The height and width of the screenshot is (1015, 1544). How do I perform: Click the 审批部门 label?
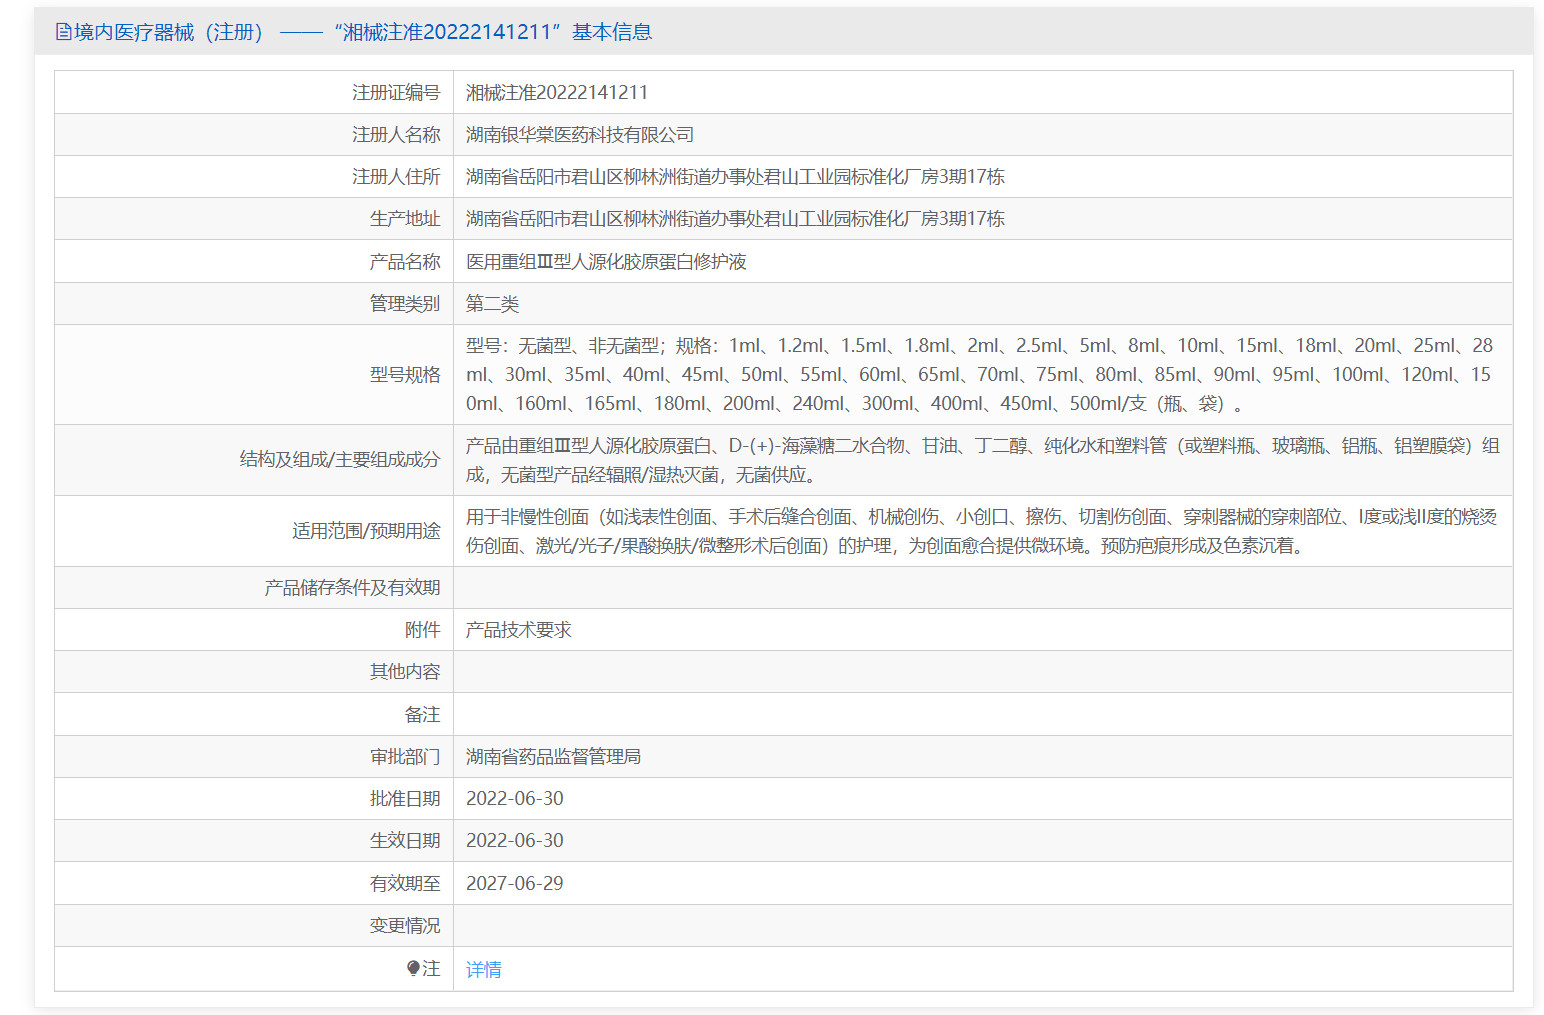point(405,757)
